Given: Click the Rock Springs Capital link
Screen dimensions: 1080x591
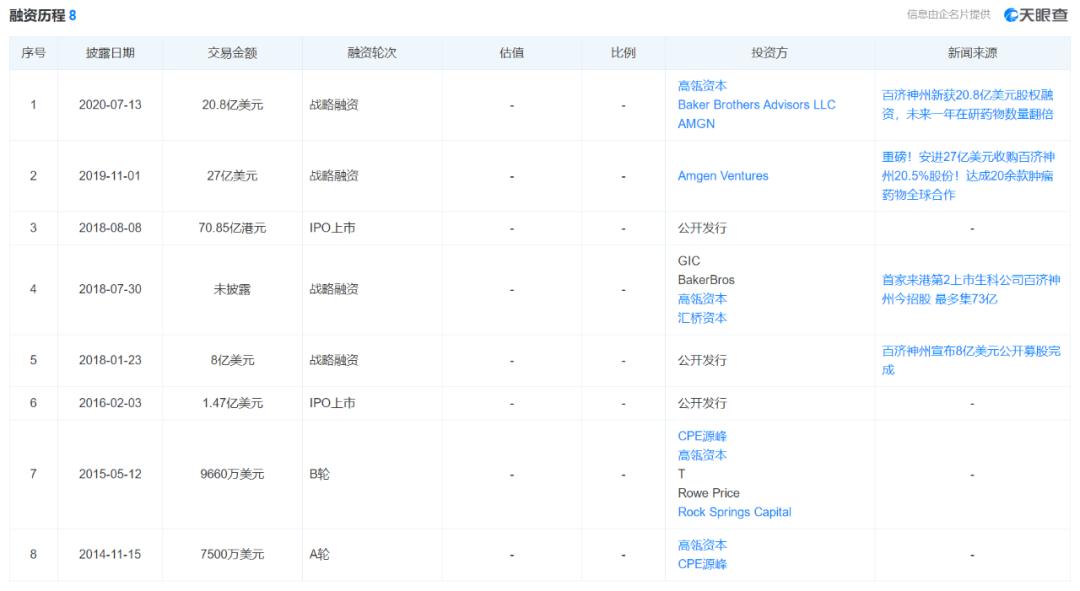Looking at the screenshot, I should (734, 512).
